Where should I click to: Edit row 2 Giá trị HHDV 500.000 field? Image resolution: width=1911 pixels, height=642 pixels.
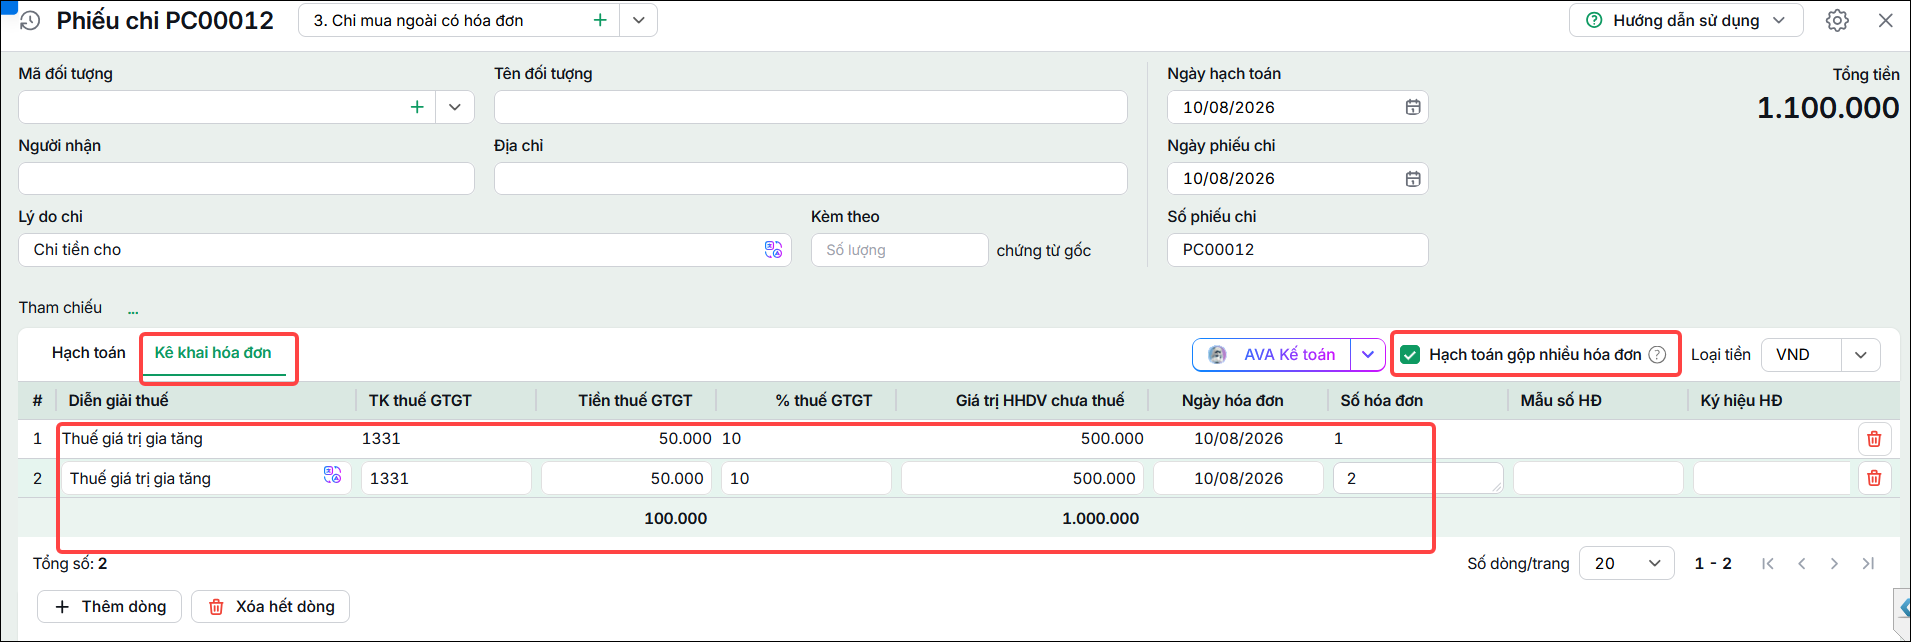pyautogui.click(x=1022, y=478)
